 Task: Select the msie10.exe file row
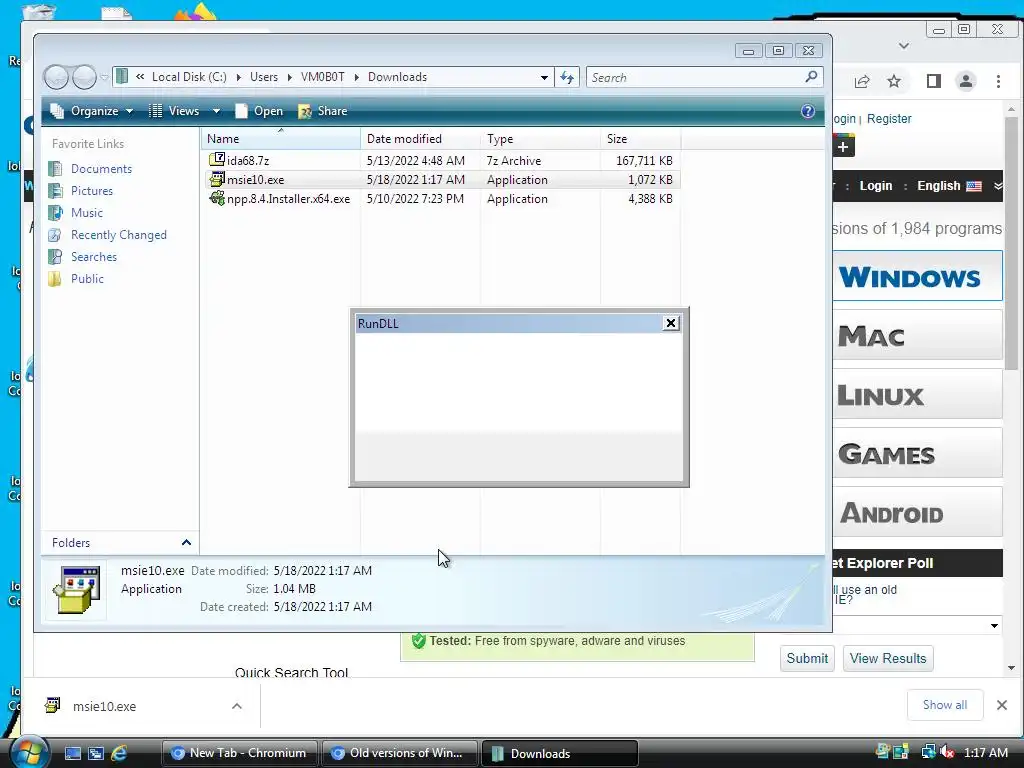coord(441,180)
